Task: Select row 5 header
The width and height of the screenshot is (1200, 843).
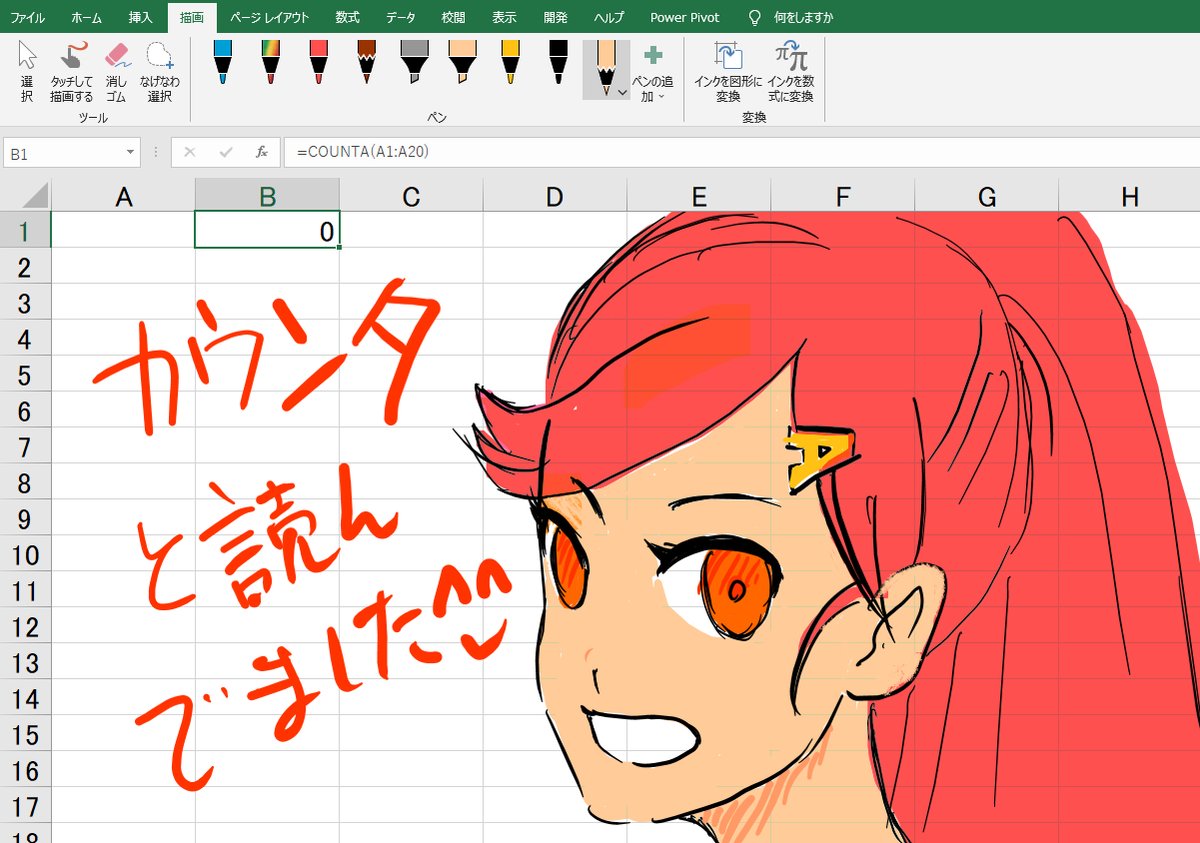Action: click(x=25, y=374)
